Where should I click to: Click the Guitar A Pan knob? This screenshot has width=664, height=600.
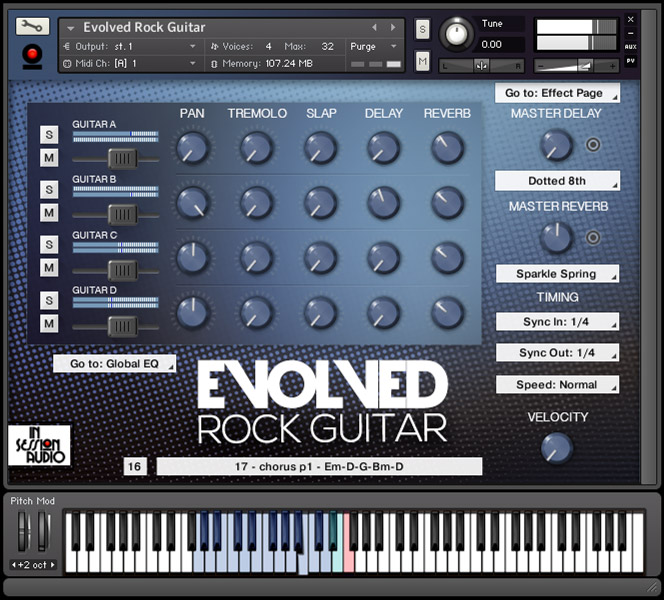[193, 147]
